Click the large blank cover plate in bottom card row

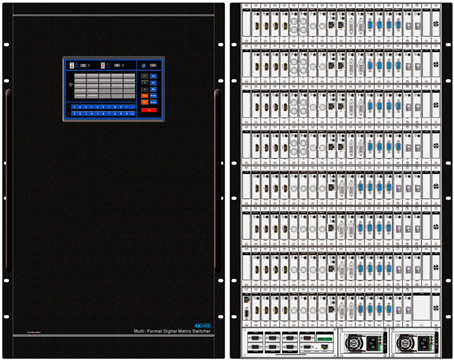click(421, 308)
